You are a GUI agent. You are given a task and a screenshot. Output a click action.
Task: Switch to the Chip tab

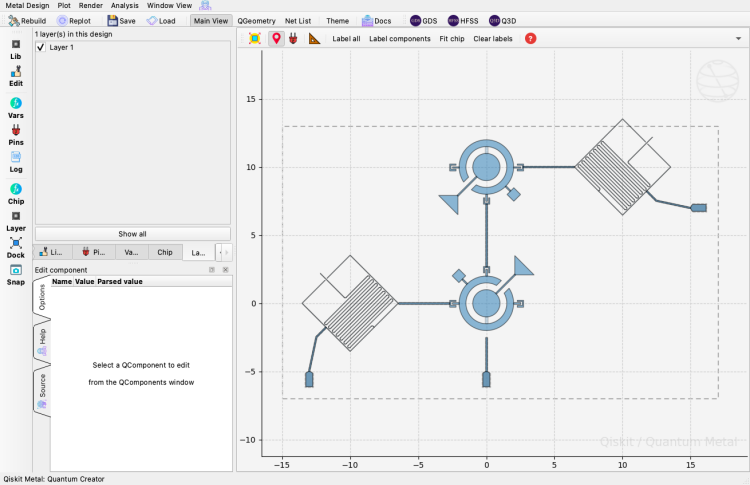[x=165, y=252]
